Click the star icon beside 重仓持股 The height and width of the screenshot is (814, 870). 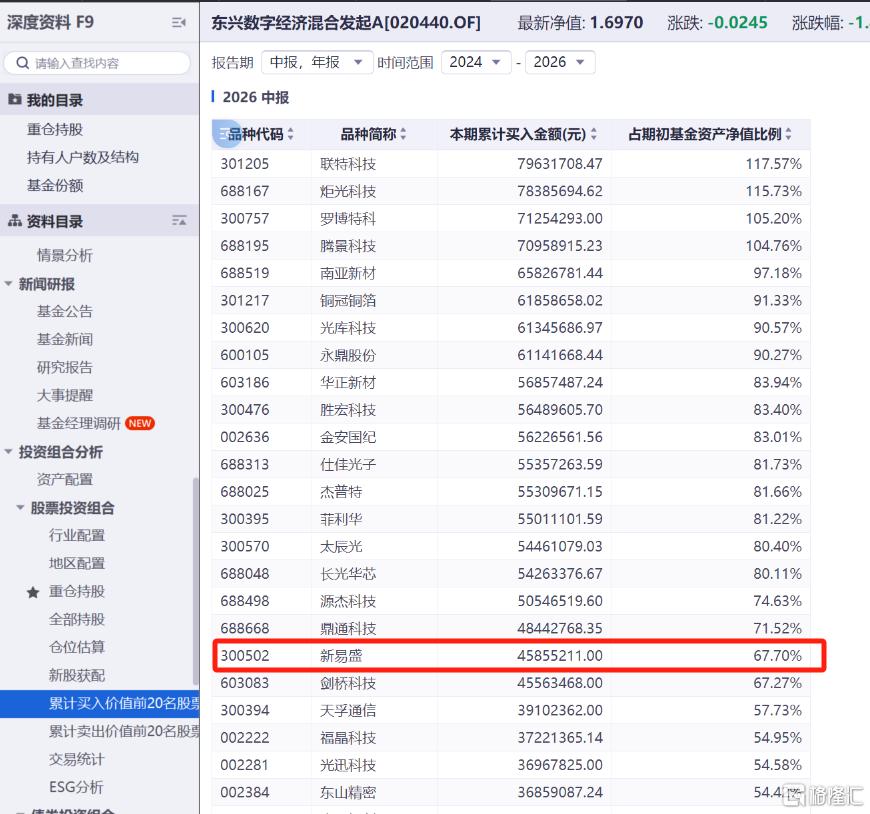(33, 592)
